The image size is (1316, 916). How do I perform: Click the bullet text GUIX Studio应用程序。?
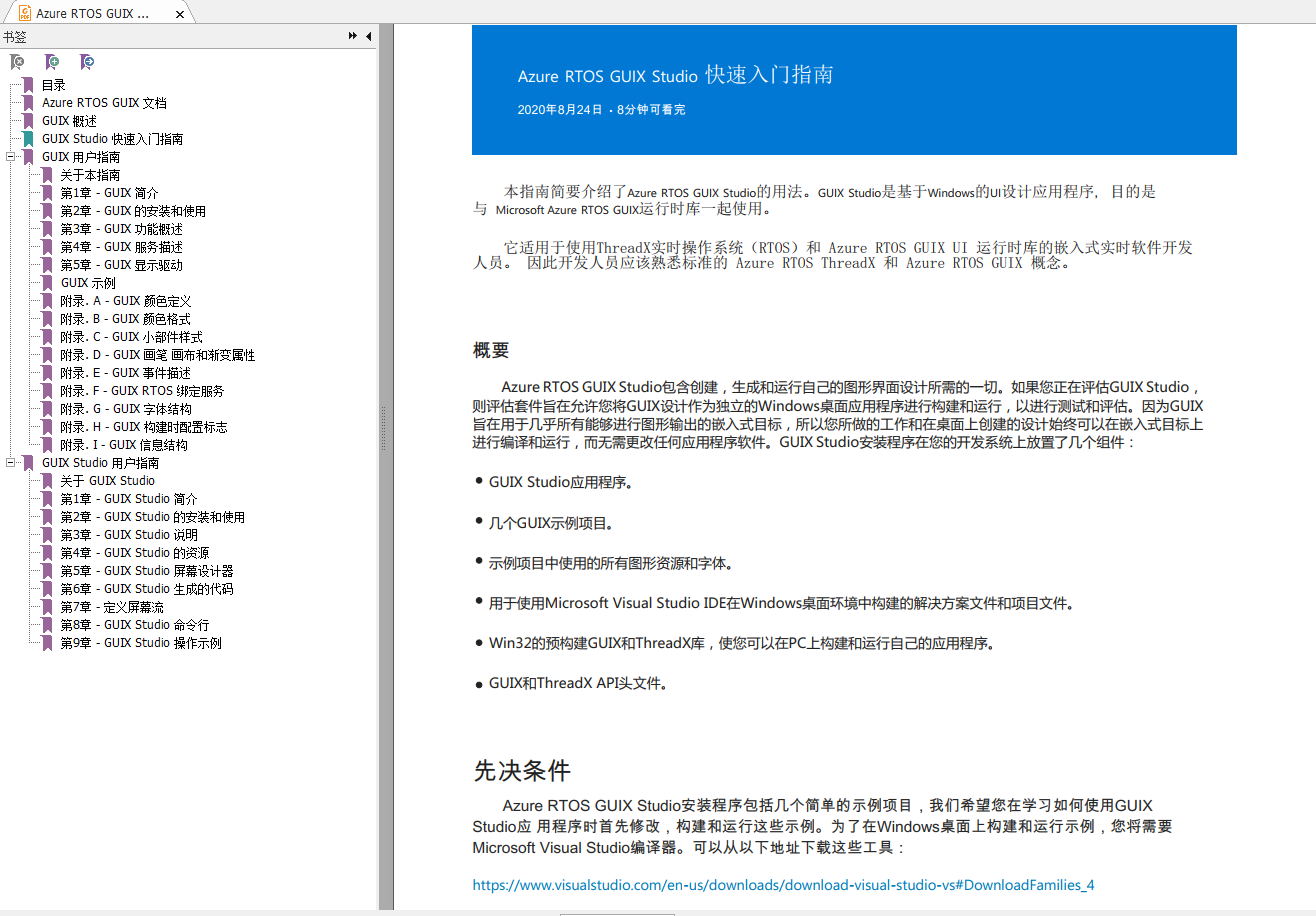click(x=561, y=482)
